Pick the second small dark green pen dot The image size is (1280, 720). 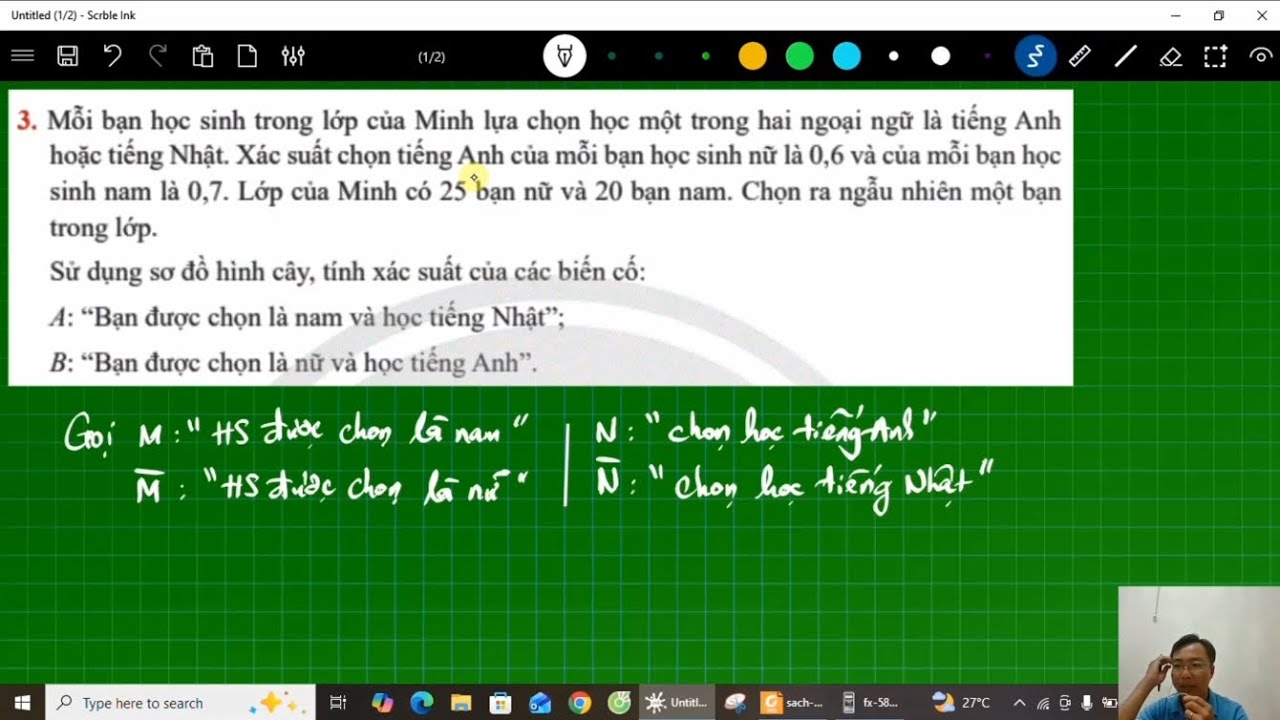659,56
